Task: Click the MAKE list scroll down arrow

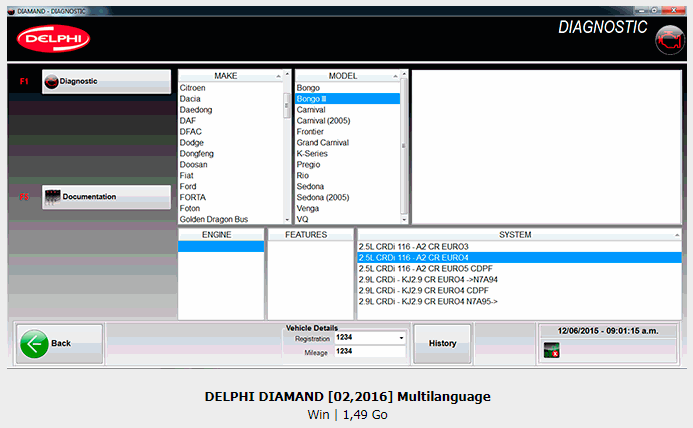Action: [287, 220]
